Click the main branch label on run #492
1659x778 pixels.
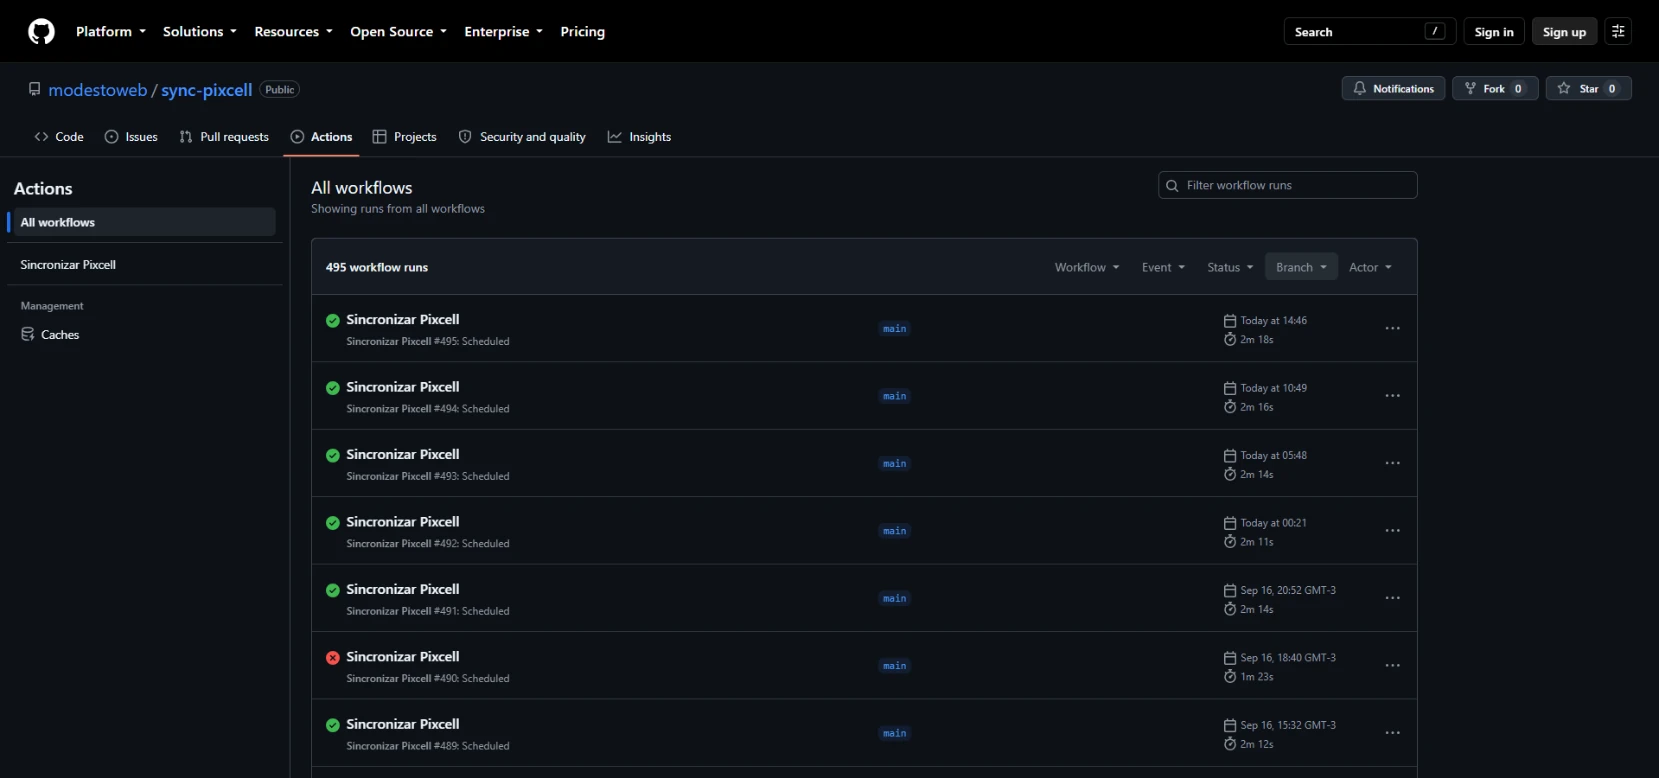click(x=895, y=531)
